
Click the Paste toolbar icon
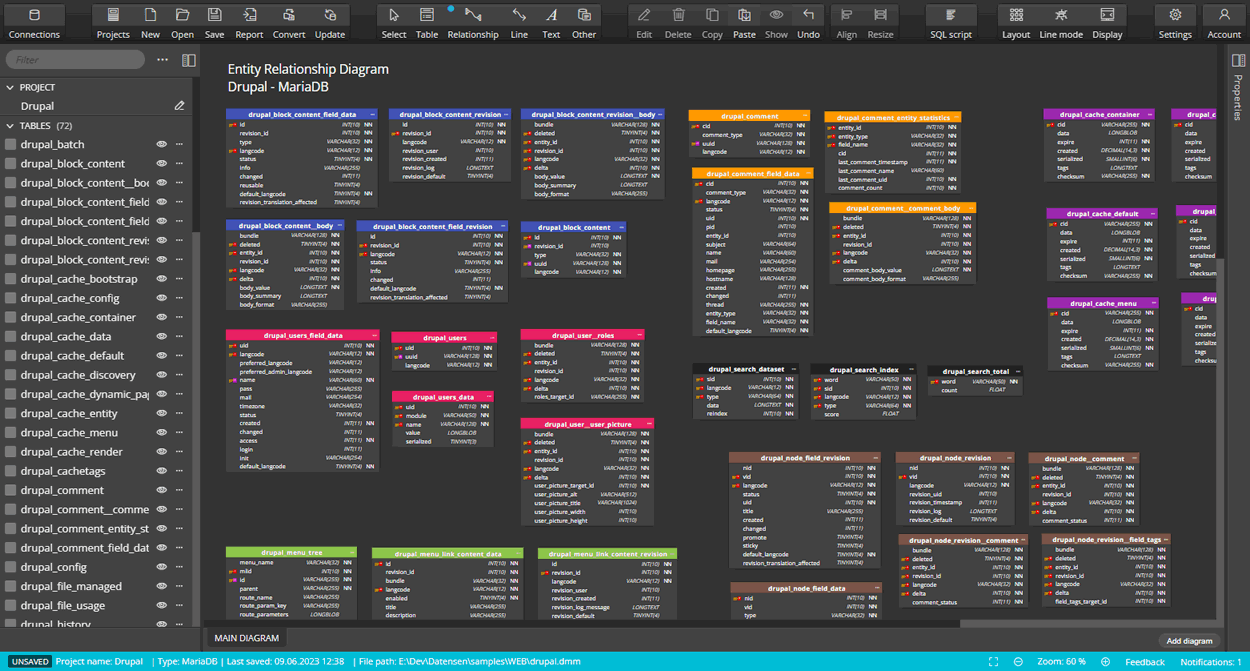(744, 23)
